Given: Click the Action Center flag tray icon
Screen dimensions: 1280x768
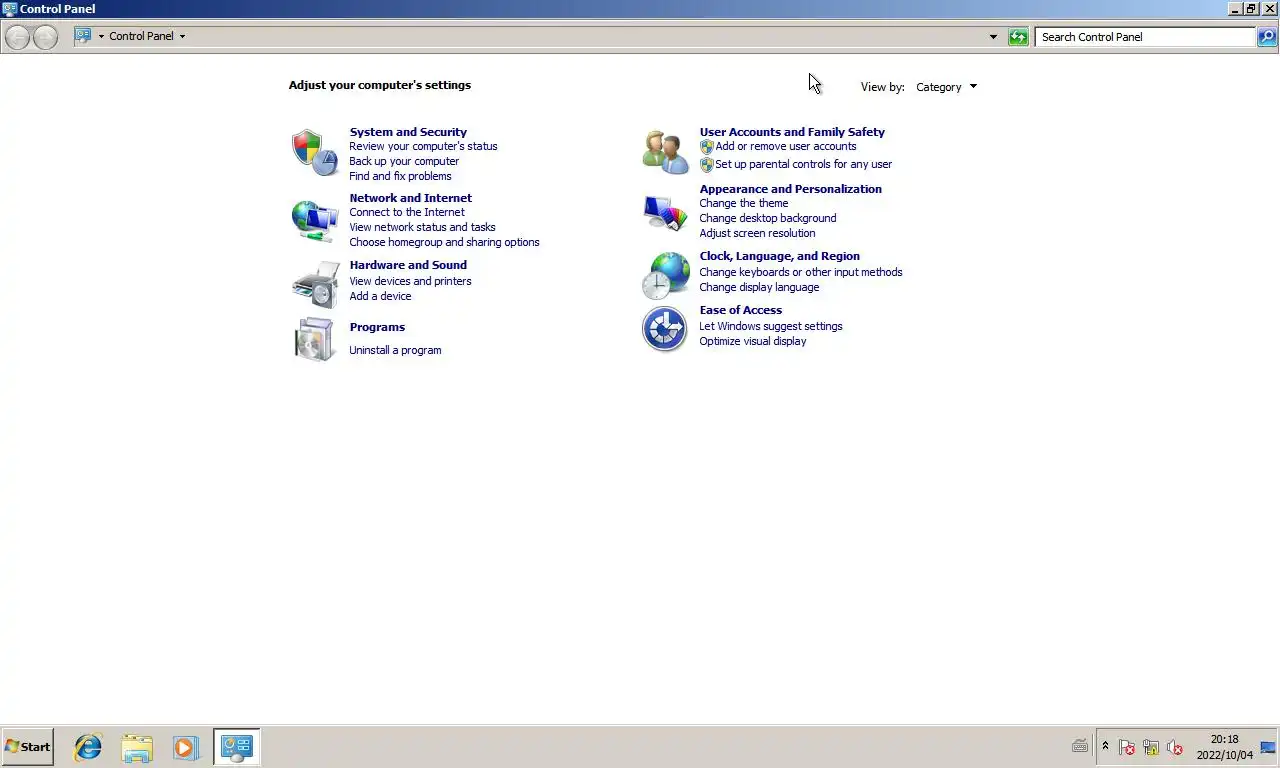Looking at the screenshot, I should (x=1127, y=747).
